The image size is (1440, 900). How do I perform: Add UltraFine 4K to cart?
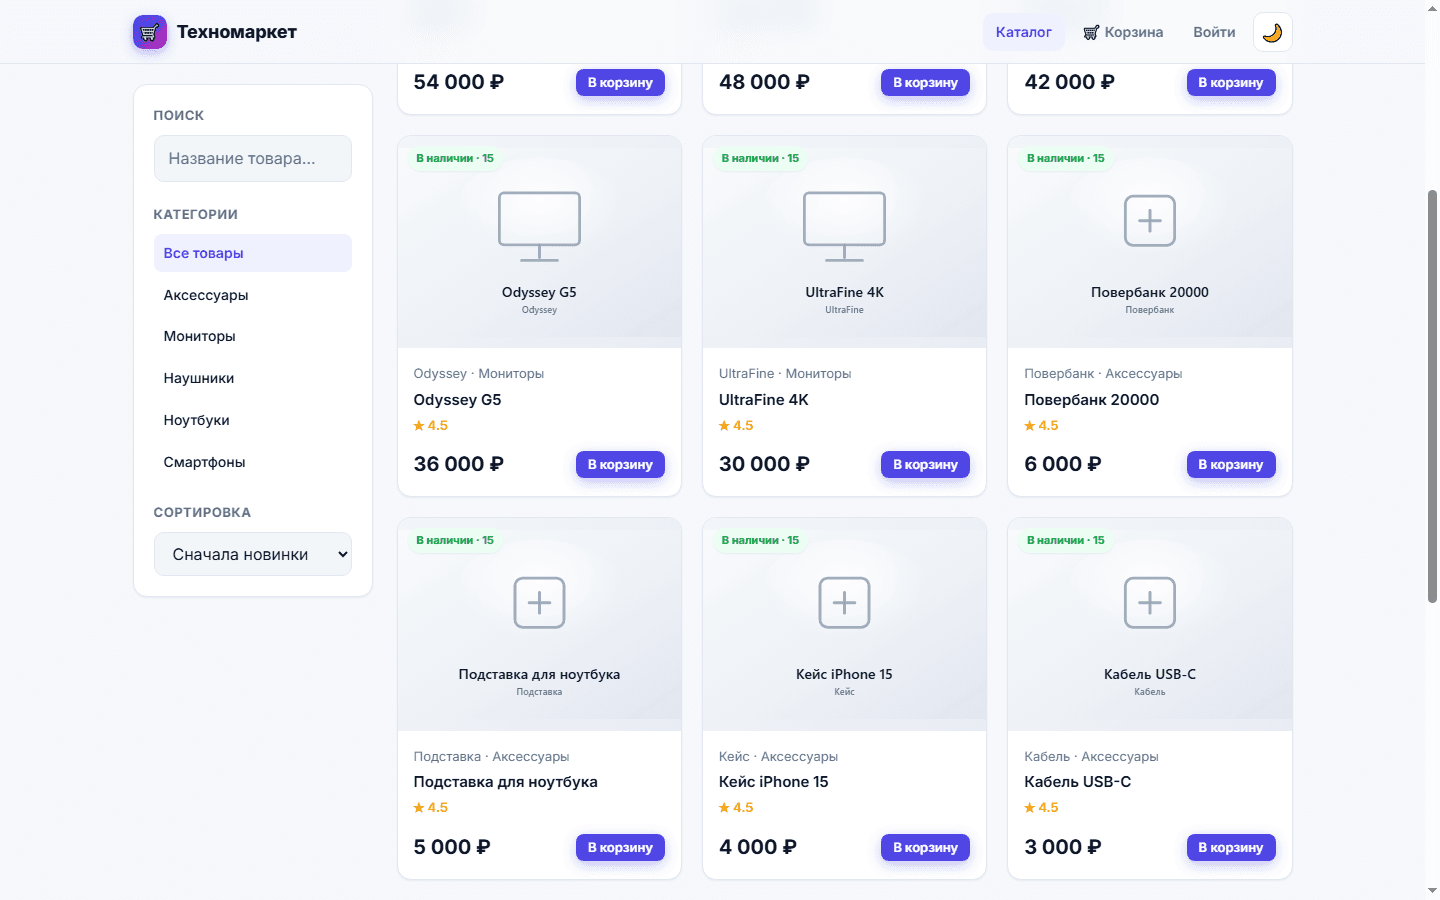point(925,464)
